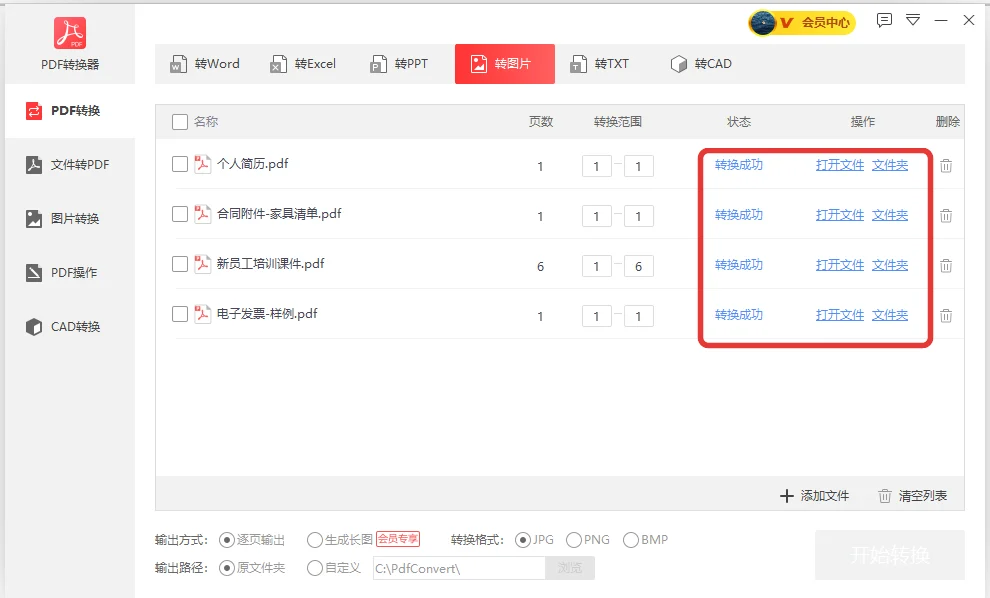Click 添加文件 to add files
This screenshot has width=990, height=598.
point(814,496)
